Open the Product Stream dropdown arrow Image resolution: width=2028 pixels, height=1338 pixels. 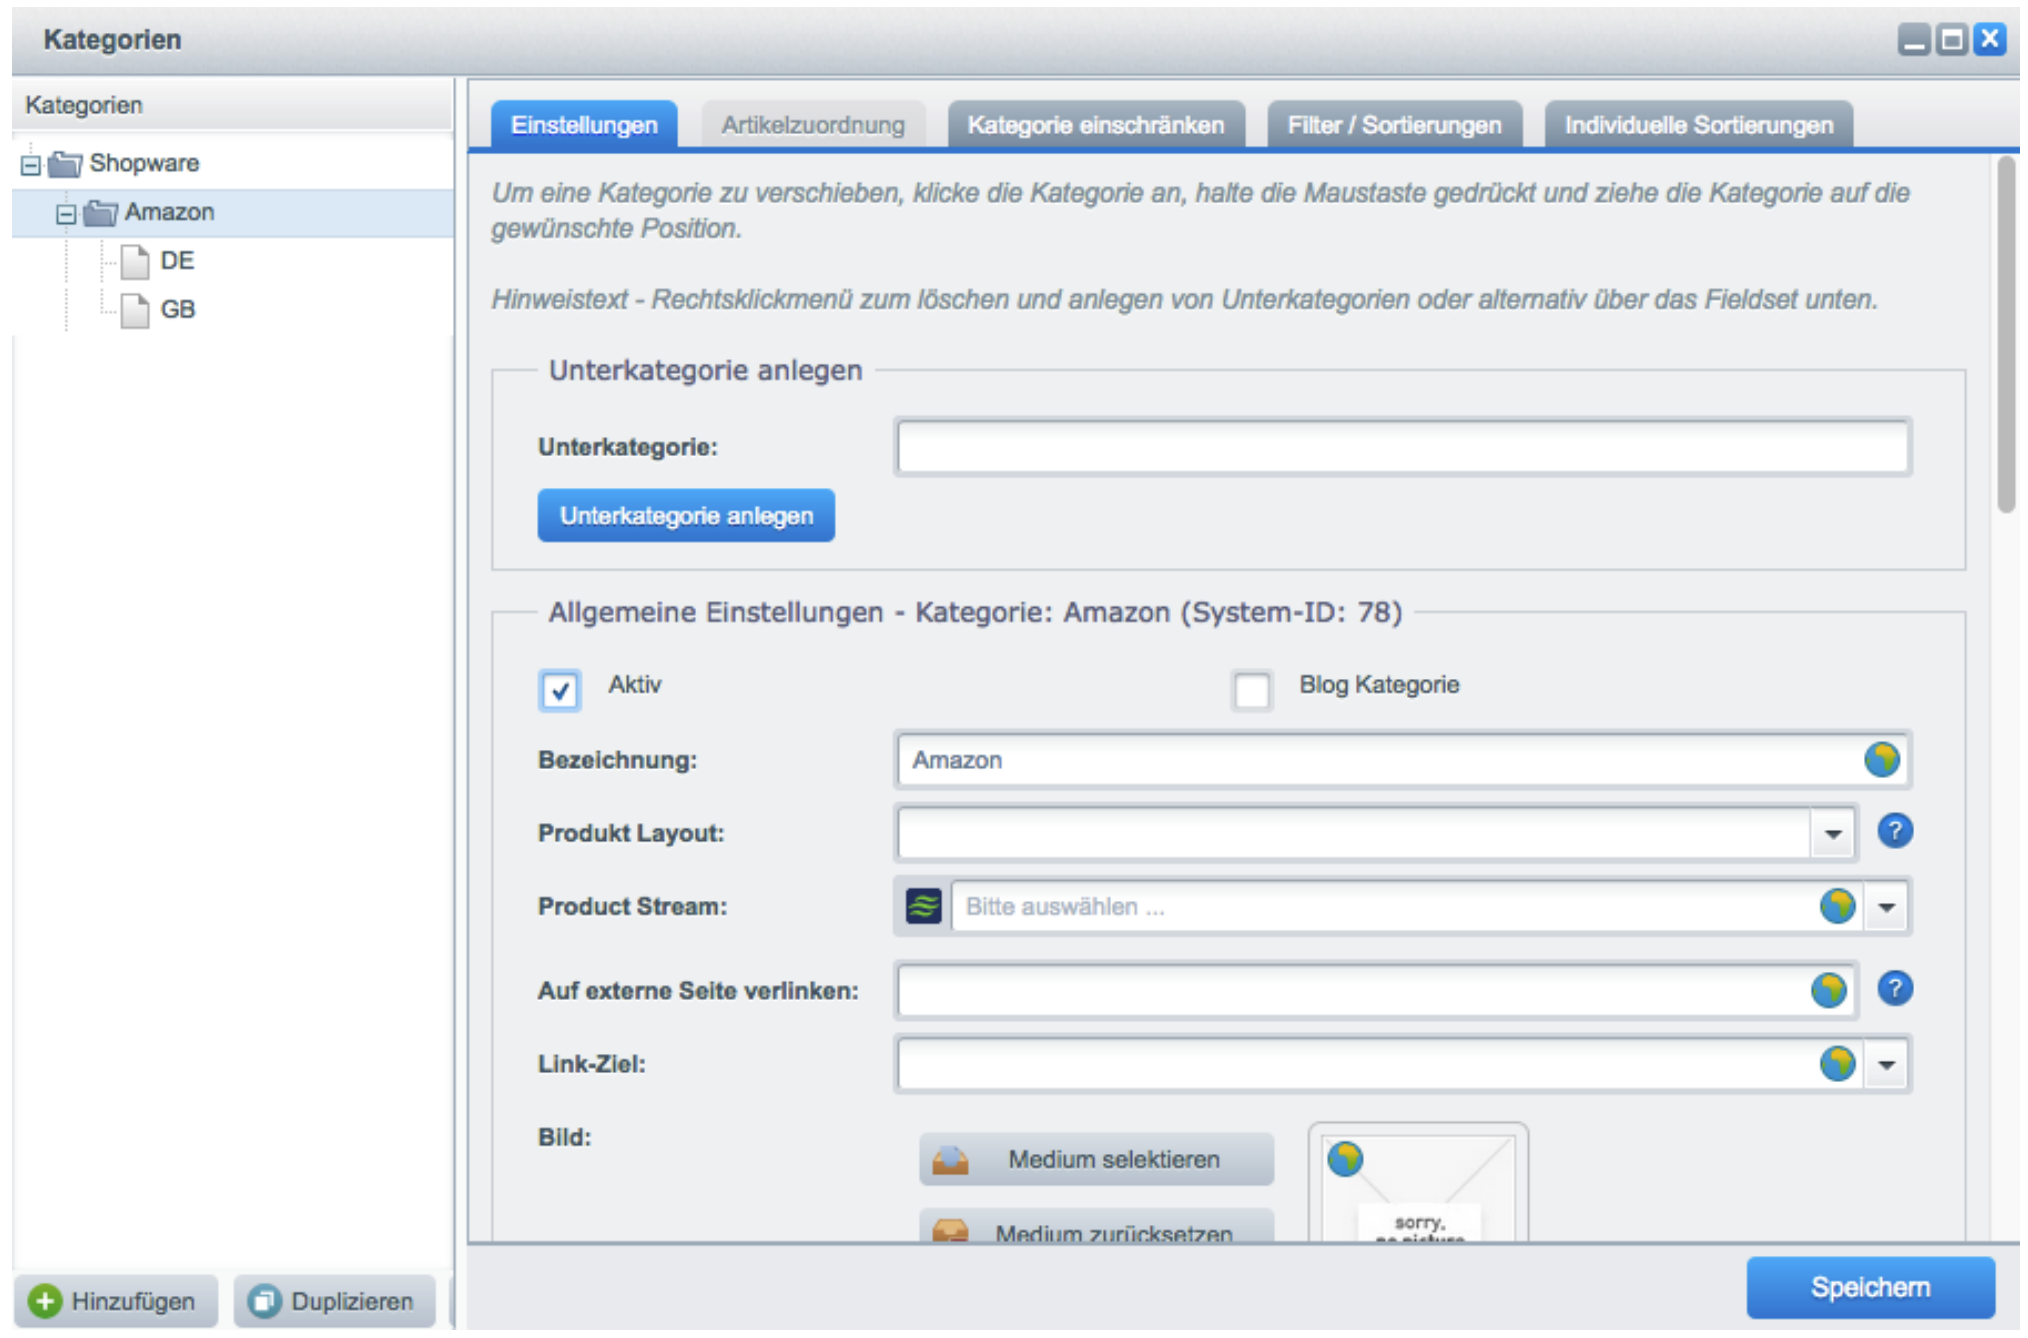(x=1886, y=907)
